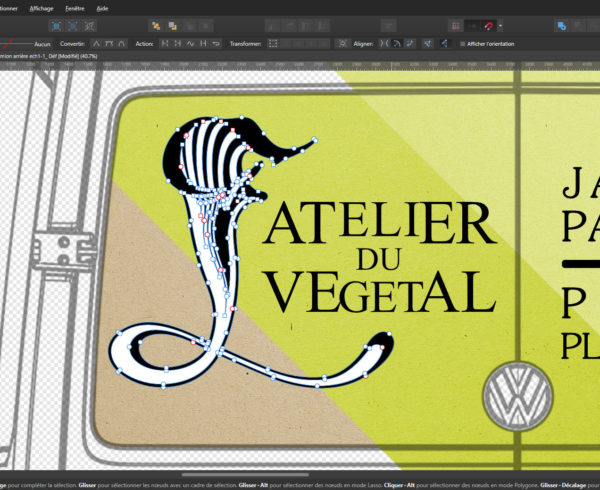The width and height of the screenshot is (600, 490).
Task: Click the horizontal scrollbar below the canvas
Action: (x=245, y=475)
